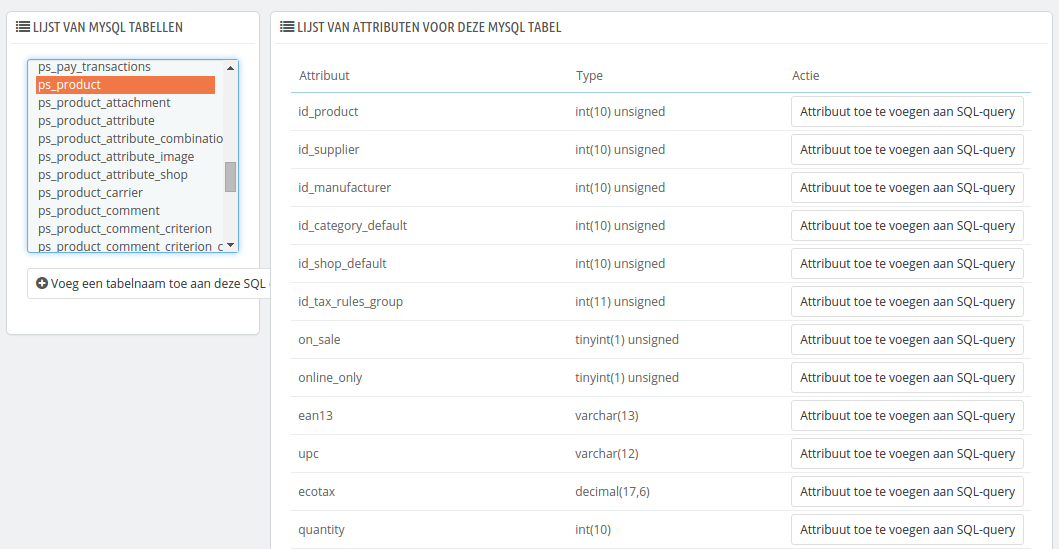Add id_product attribute to SQL query
1059x549 pixels.
click(907, 111)
